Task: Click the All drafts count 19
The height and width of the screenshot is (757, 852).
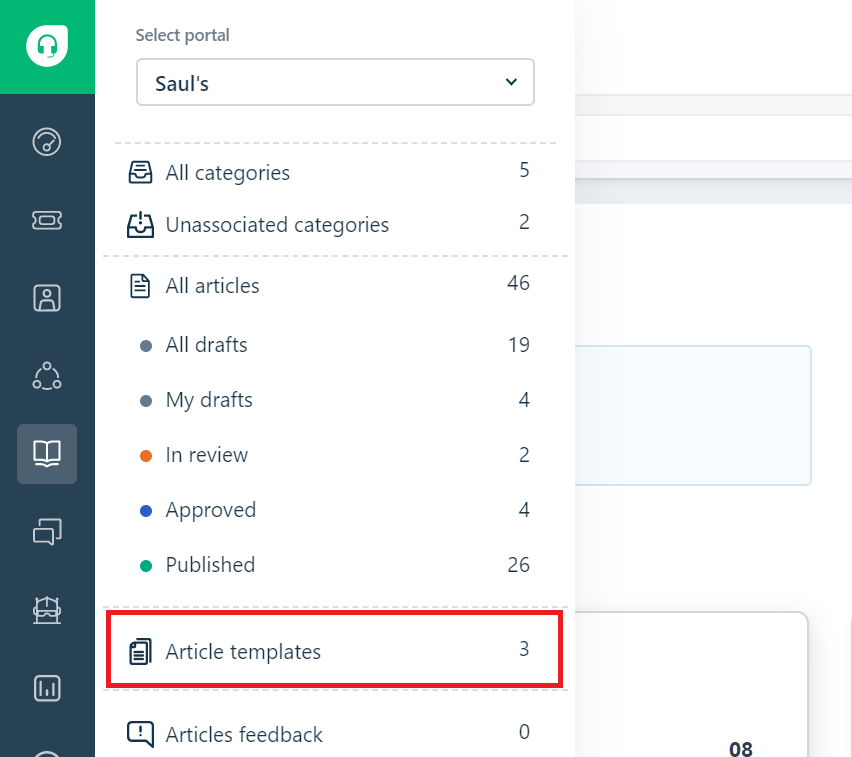Action: click(519, 345)
